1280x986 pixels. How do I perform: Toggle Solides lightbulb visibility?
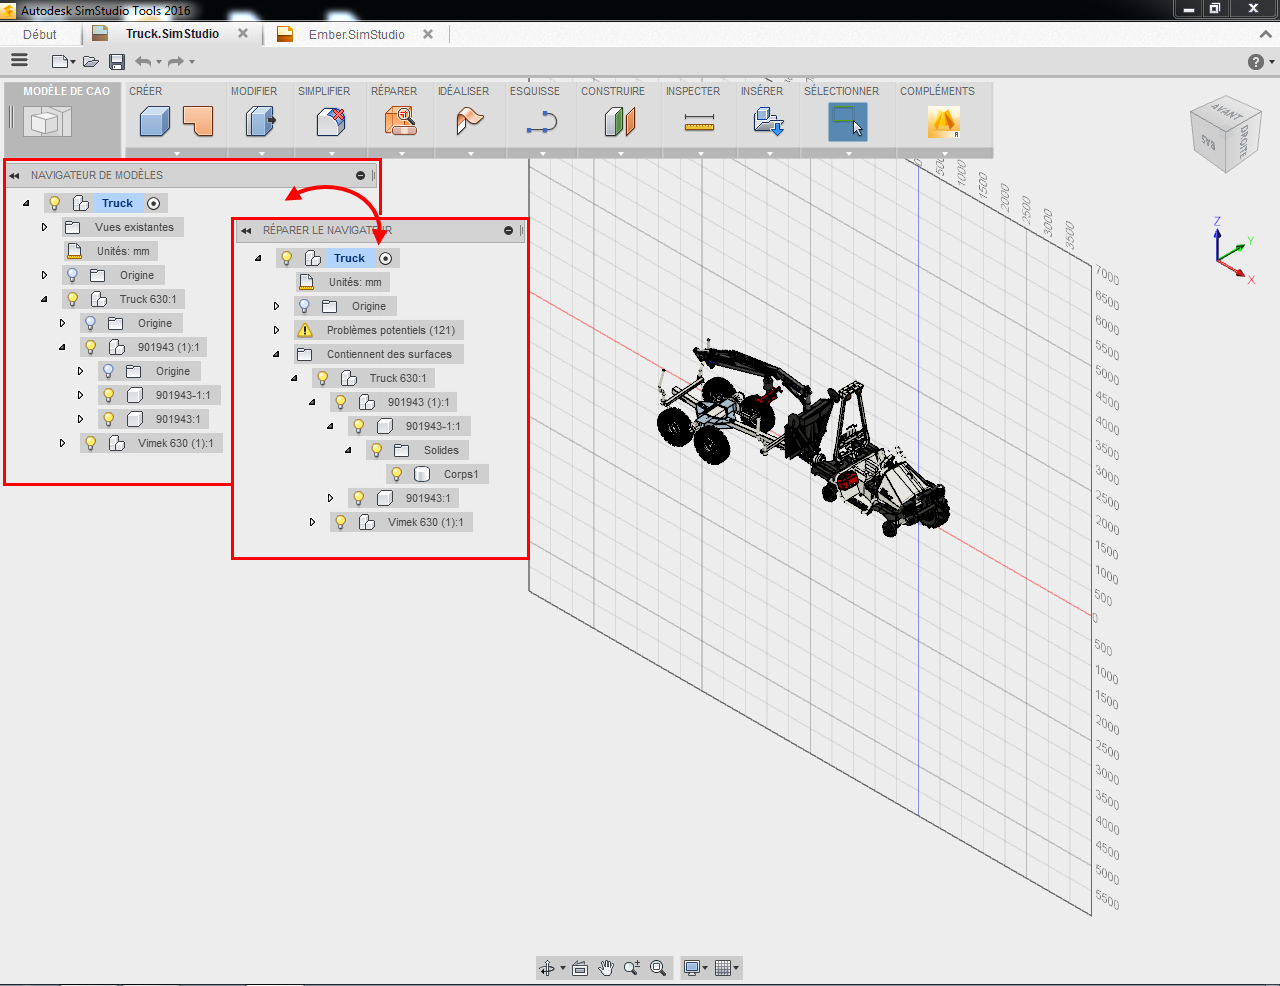click(x=377, y=450)
